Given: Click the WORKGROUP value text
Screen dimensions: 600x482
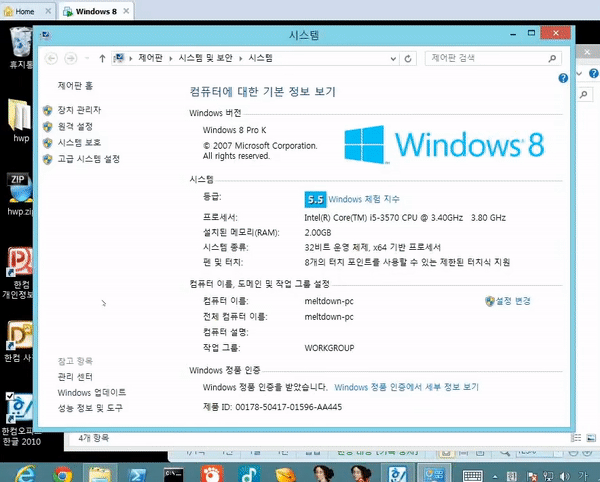Looking at the screenshot, I should (329, 348).
